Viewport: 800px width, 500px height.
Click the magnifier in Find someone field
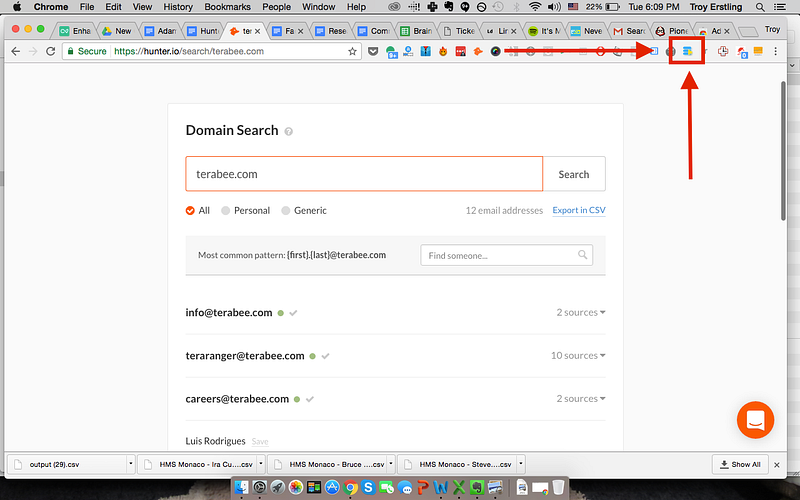pos(582,255)
